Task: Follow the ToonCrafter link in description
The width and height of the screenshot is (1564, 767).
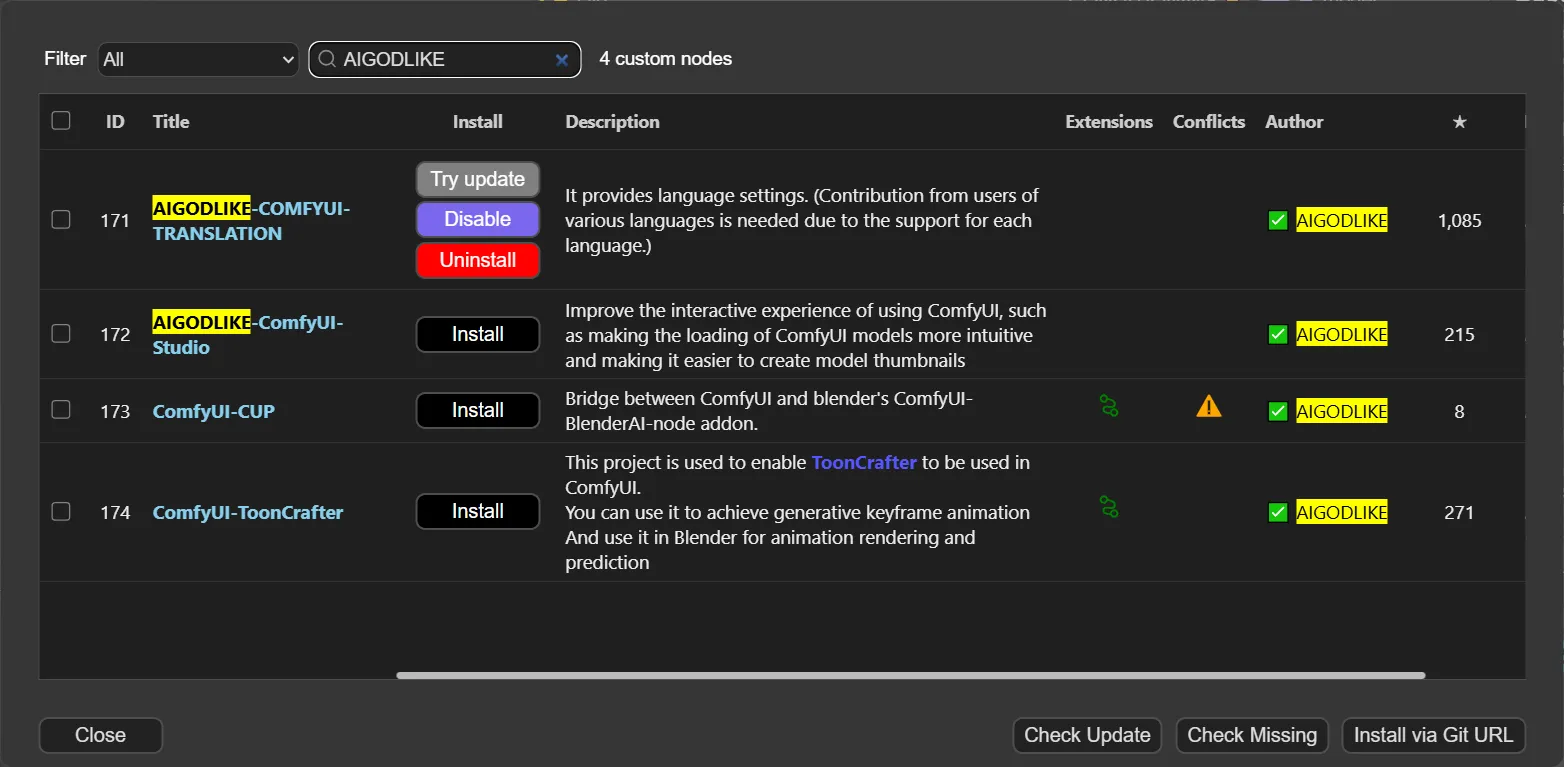Action: pos(864,463)
